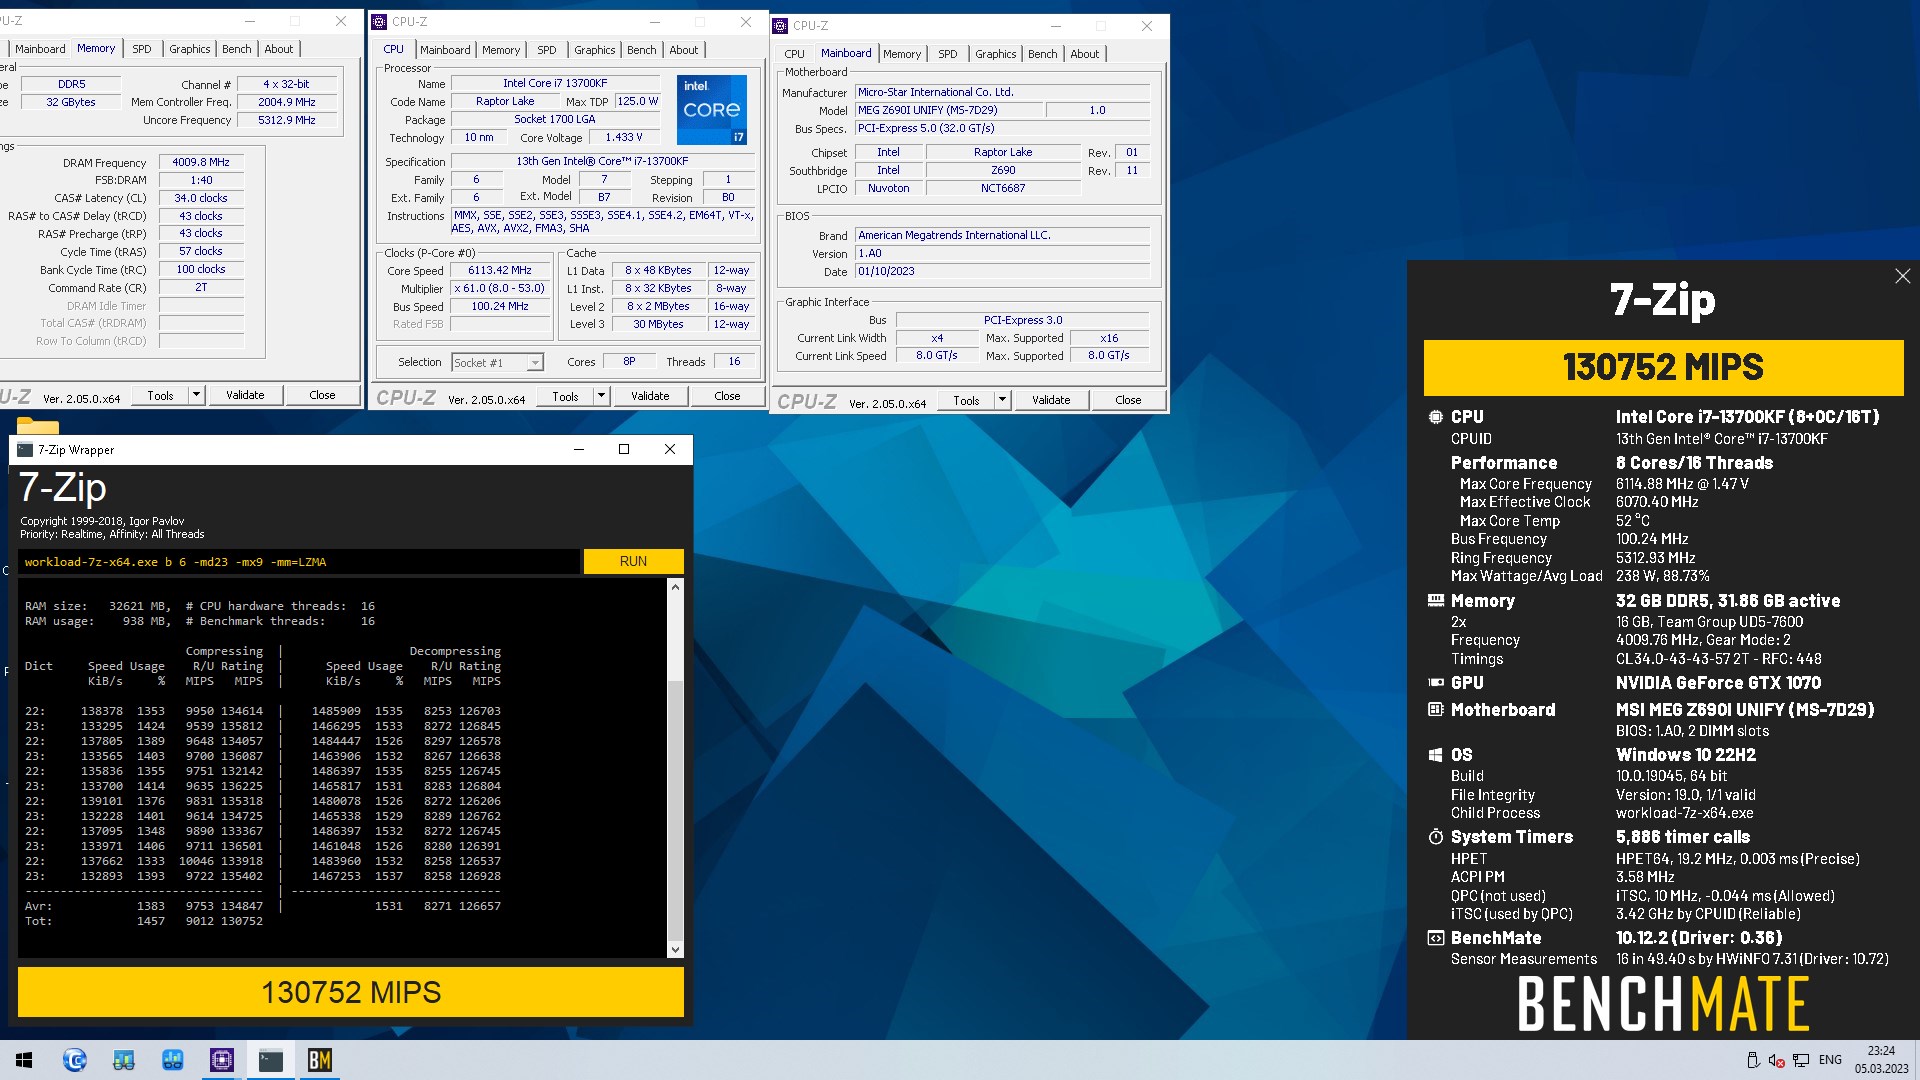This screenshot has height=1080, width=1920.
Task: Open Memory tab in the Mainboard CPU-Z window
Action: point(902,54)
